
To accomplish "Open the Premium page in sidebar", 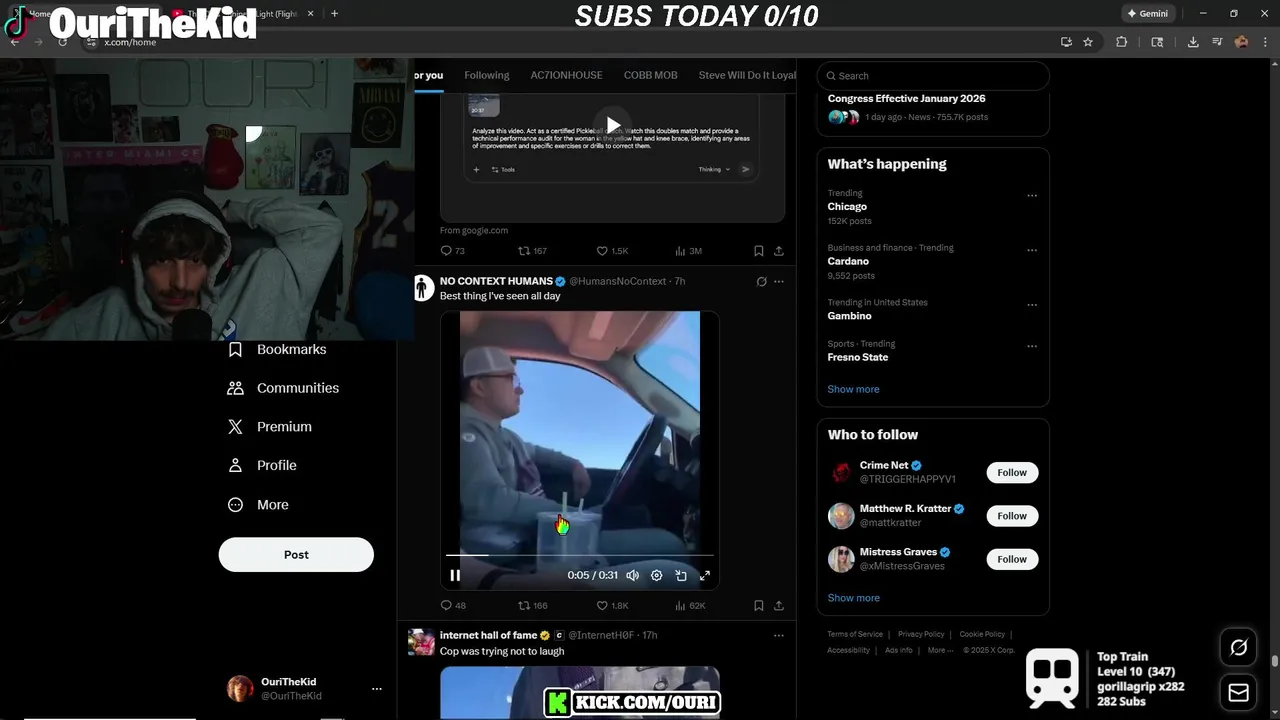I will 270,427.
